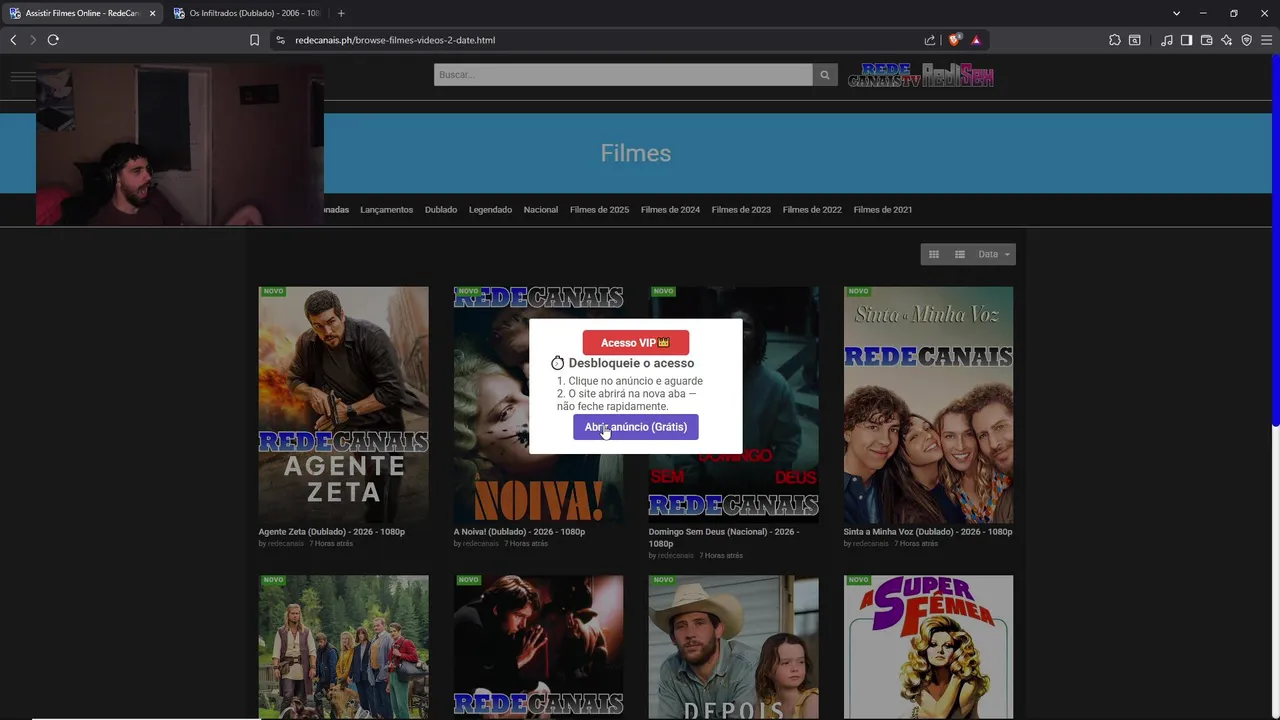Open the cowboy and child movie poster
Image resolution: width=1280 pixels, height=720 pixels.
click(733, 647)
